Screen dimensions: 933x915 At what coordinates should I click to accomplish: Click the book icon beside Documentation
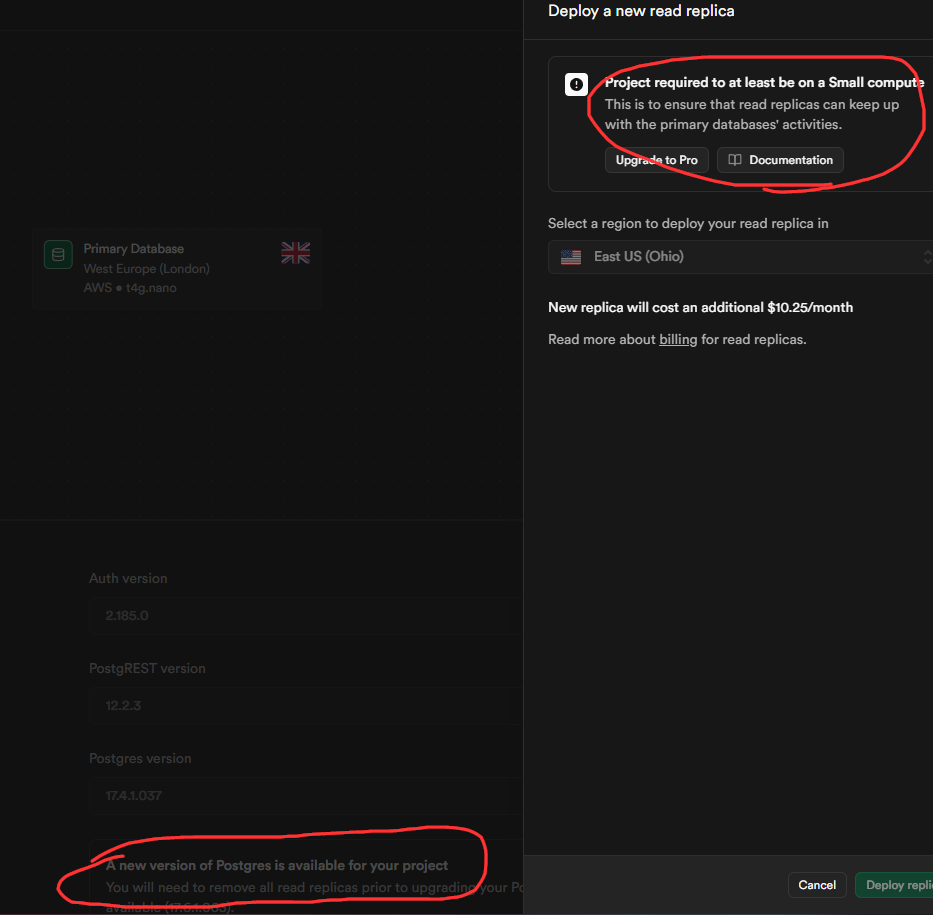click(735, 160)
